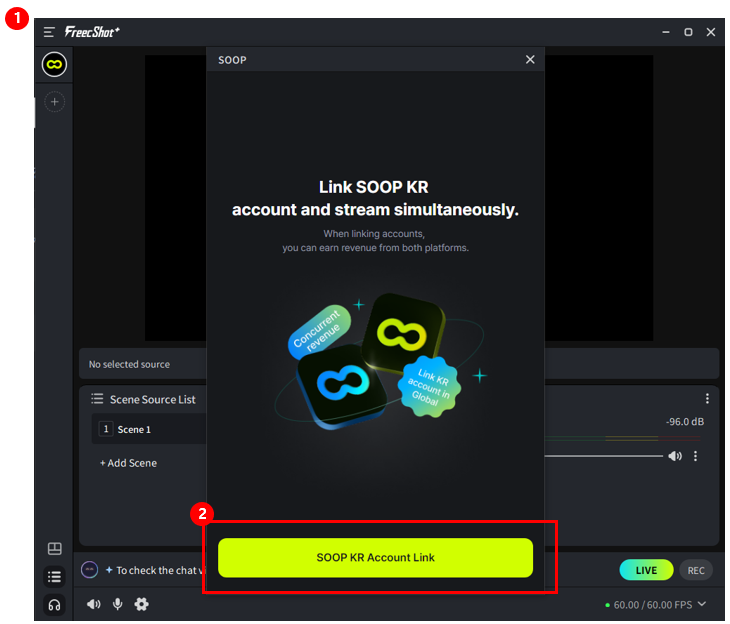Adjust the audio mixer volume slider
The image size is (730, 624).
click(603, 456)
